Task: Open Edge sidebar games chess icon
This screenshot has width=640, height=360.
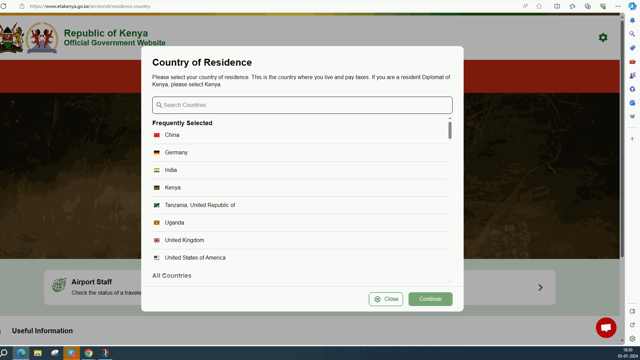Action: (632, 76)
